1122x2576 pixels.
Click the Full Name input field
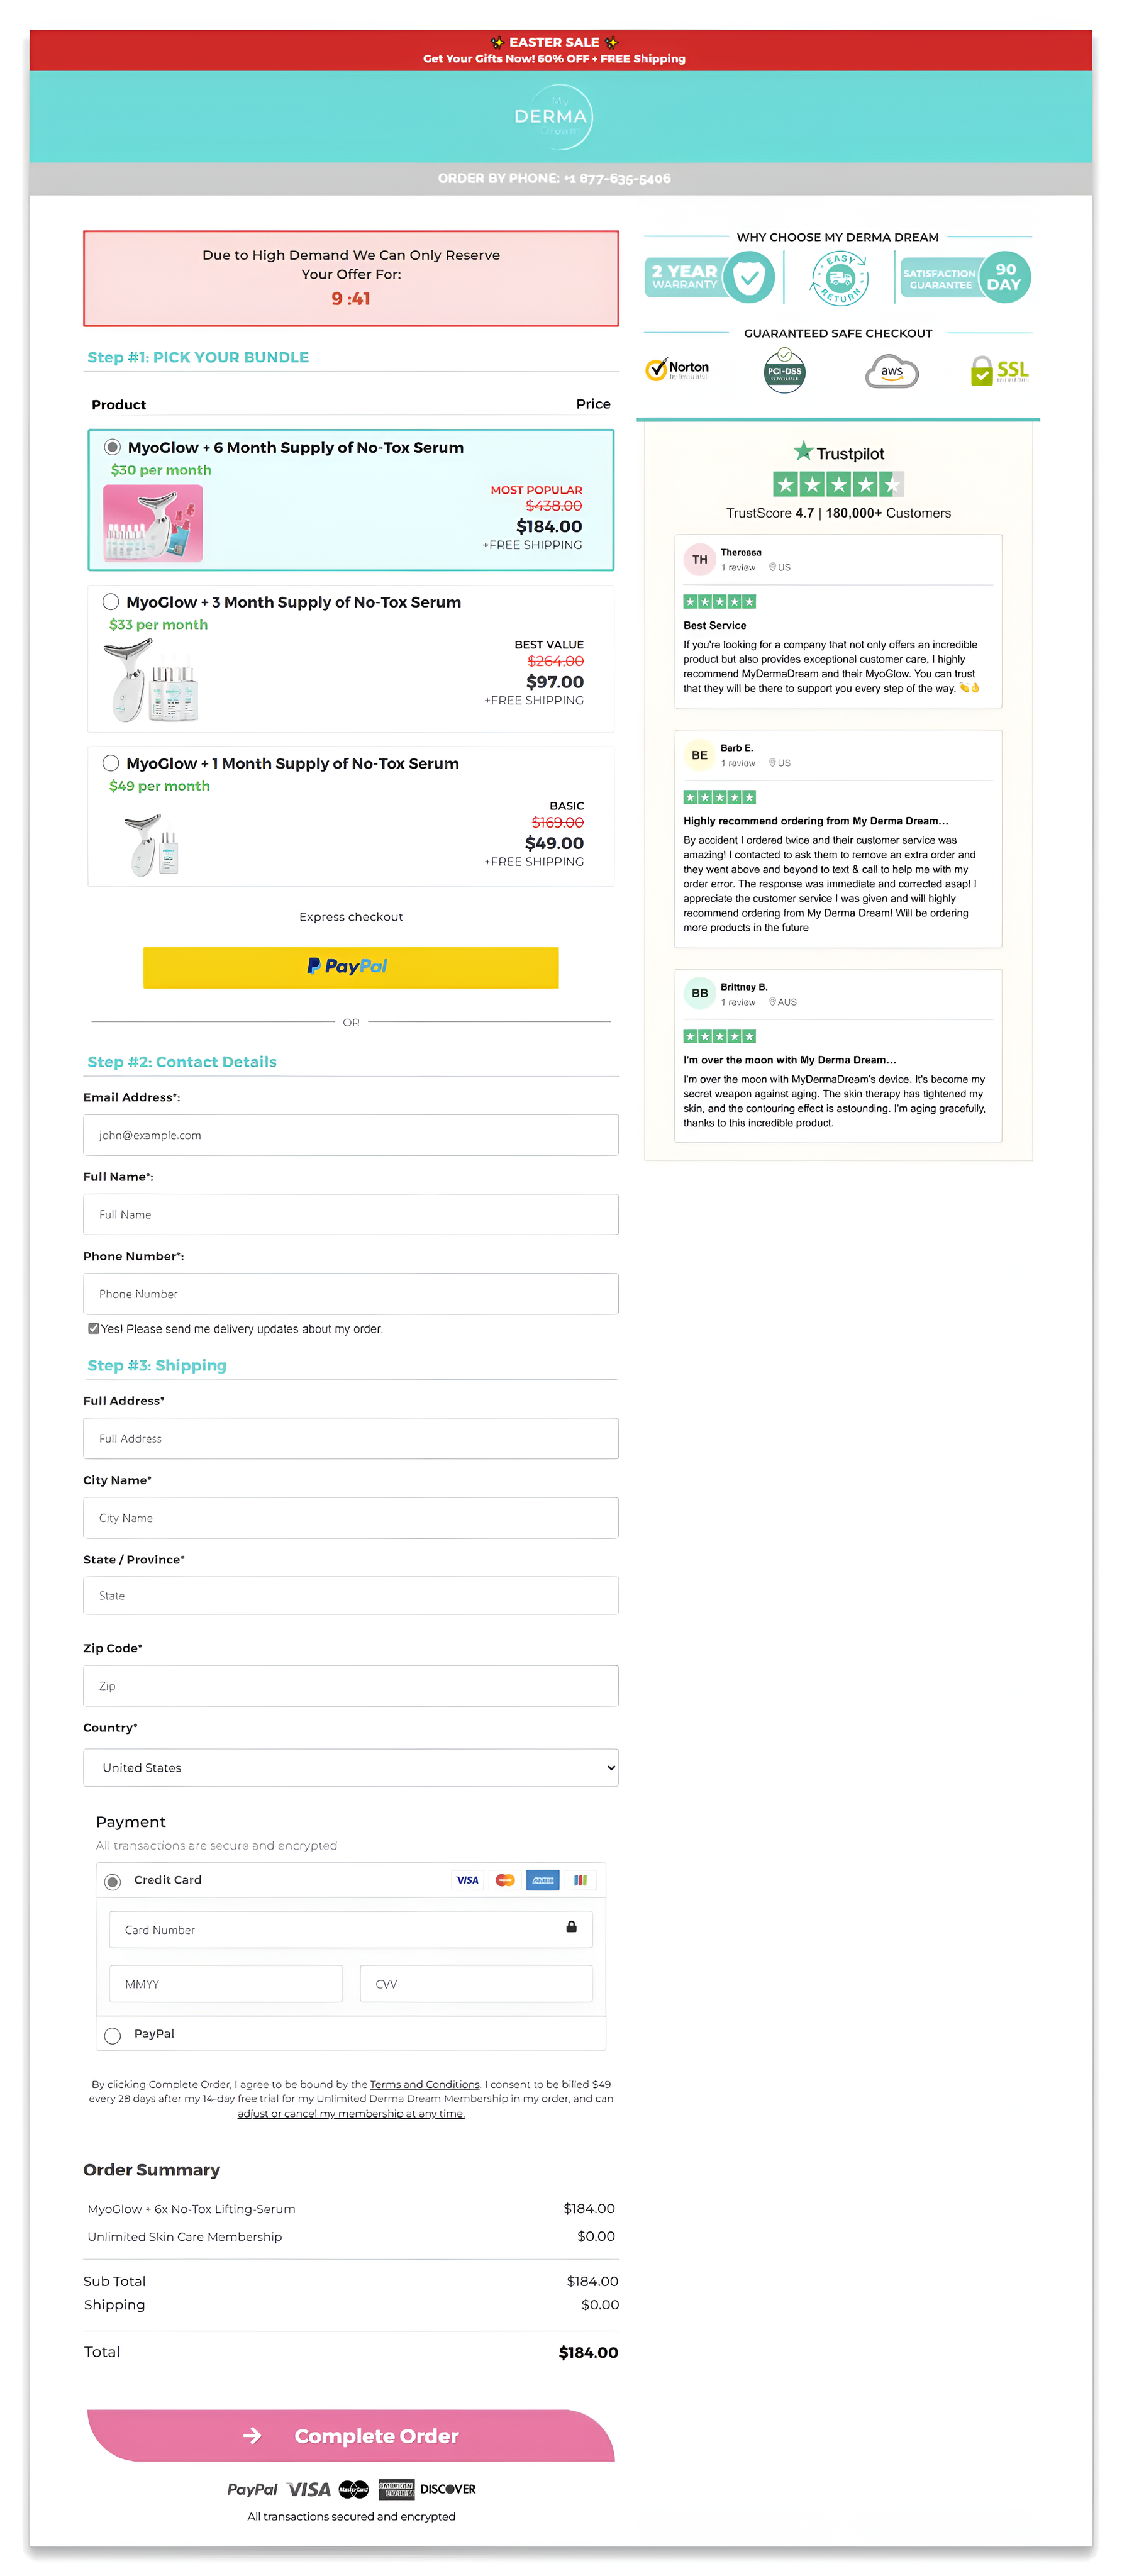tap(350, 1214)
